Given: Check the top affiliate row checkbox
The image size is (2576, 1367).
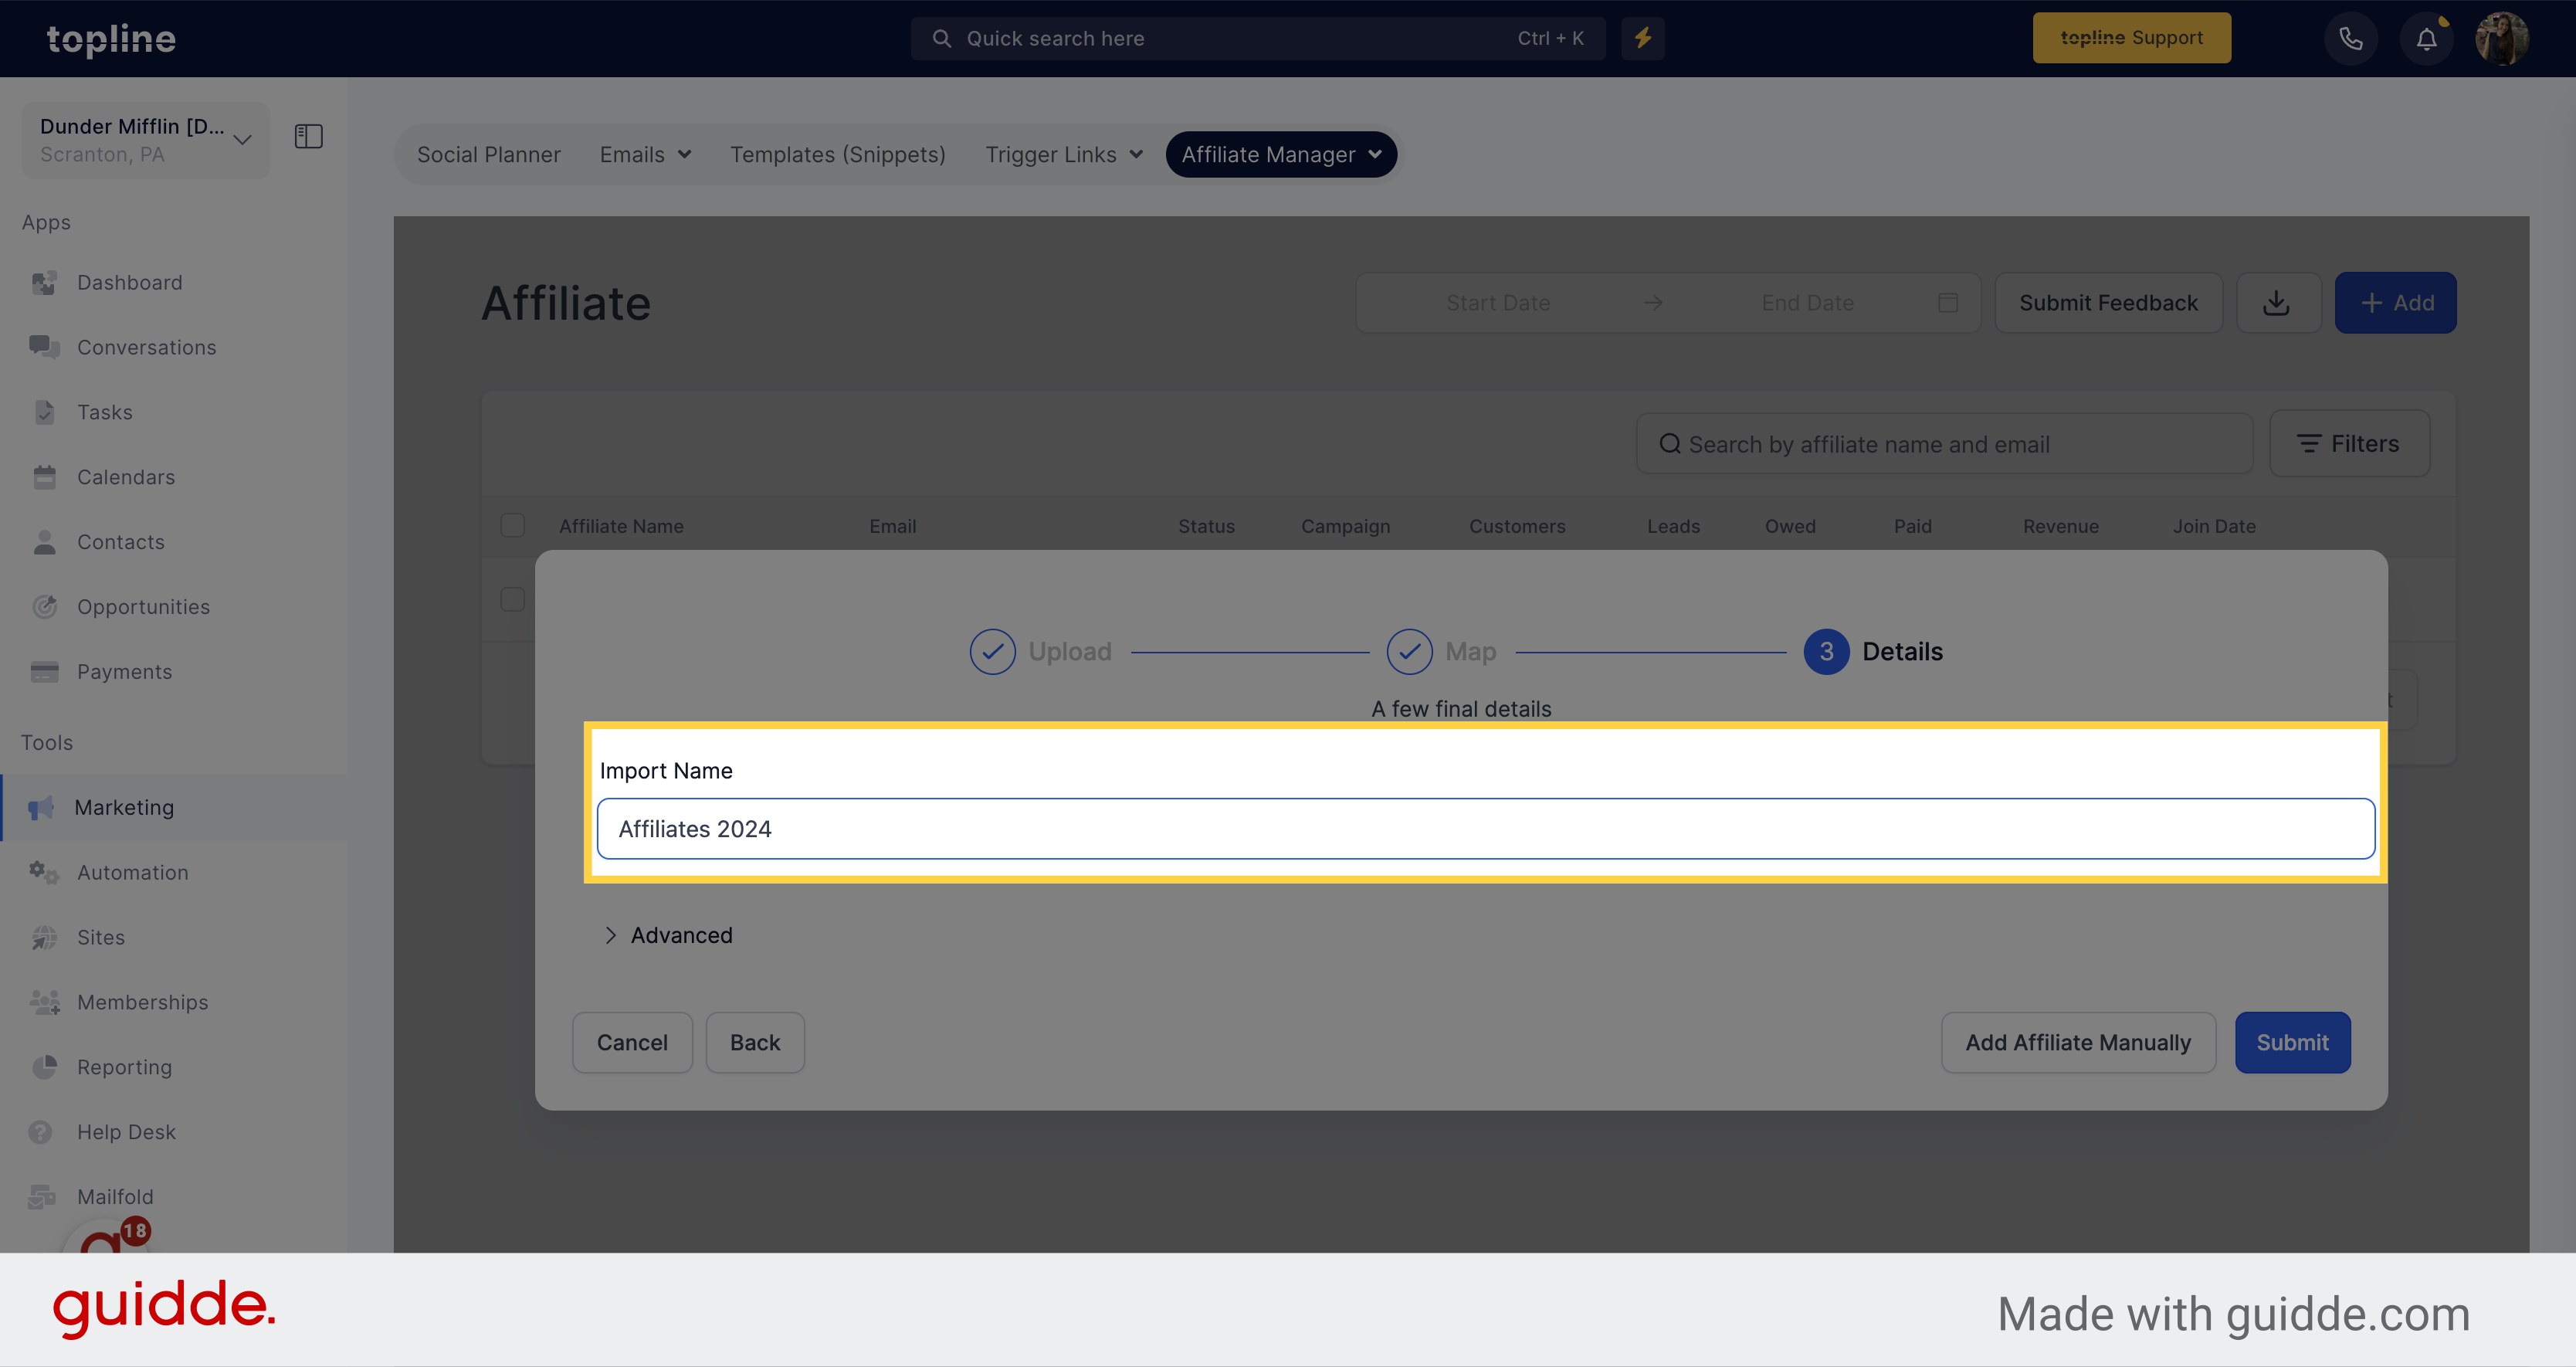Looking at the screenshot, I should pyautogui.click(x=511, y=599).
